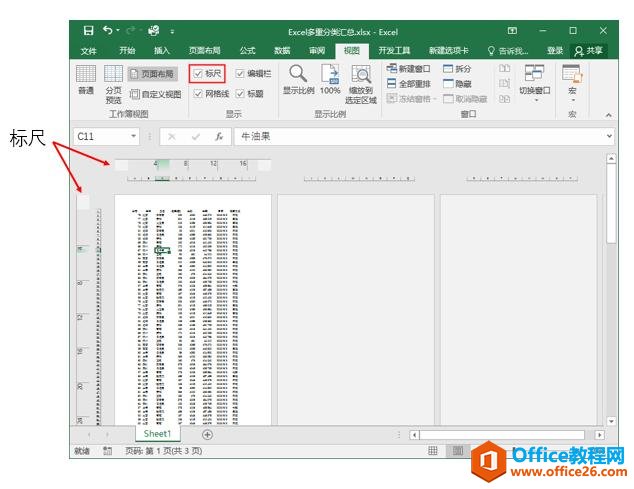Switch to Normal (普通) view
Viewport: 634px width, 489px height.
pos(86,80)
